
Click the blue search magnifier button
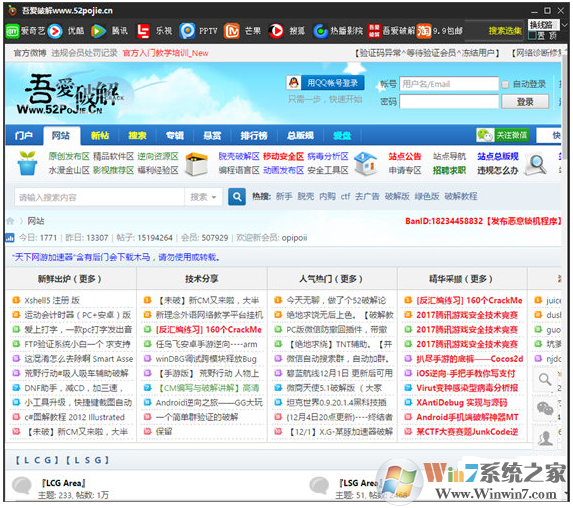click(x=237, y=197)
